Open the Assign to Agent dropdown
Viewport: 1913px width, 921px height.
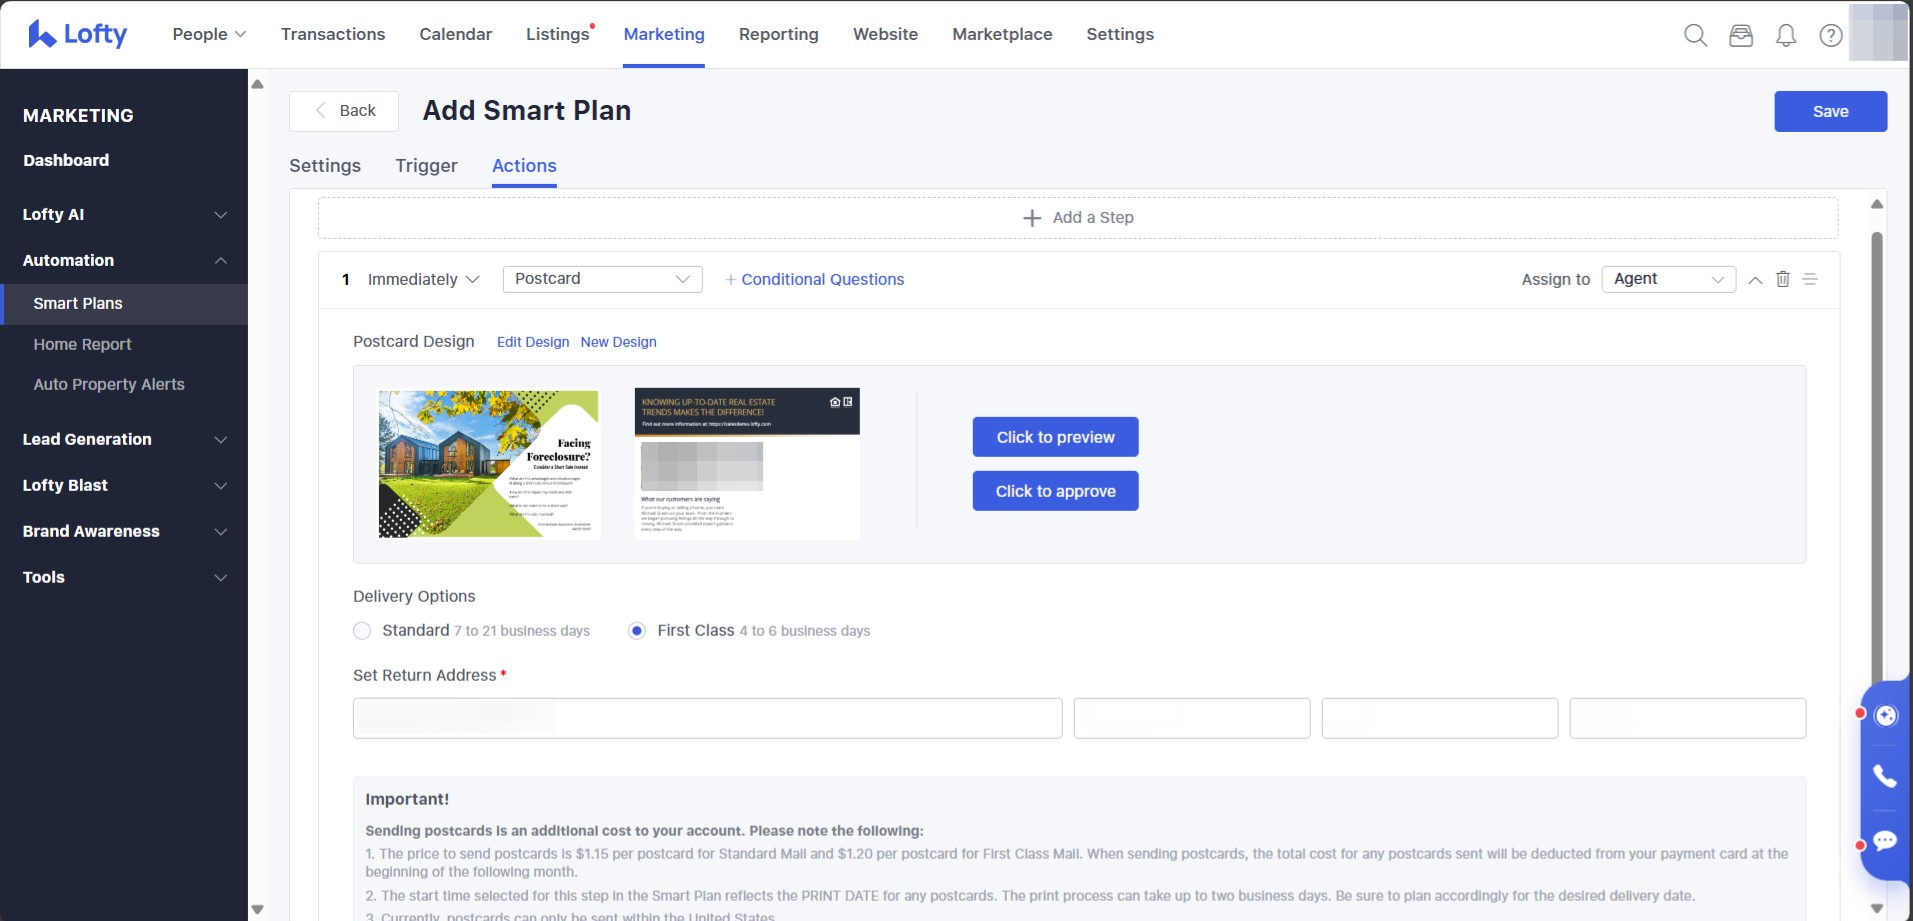(x=1668, y=279)
